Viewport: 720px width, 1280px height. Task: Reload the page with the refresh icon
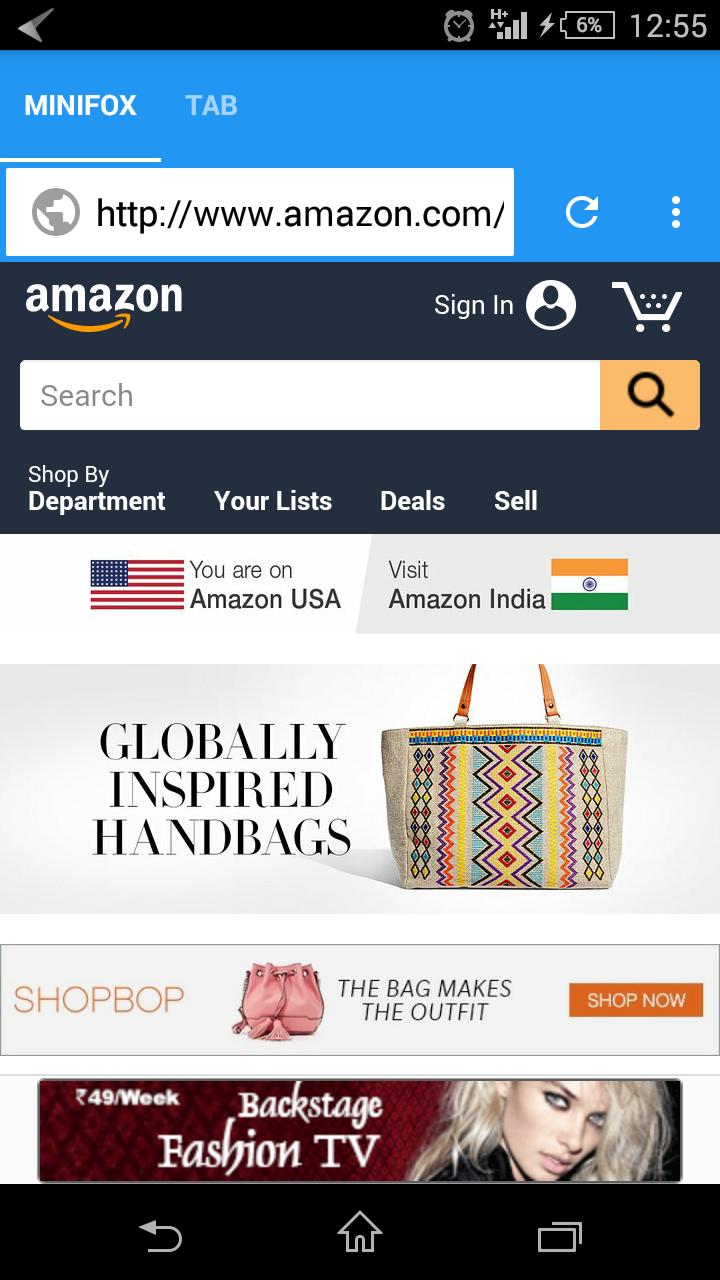coord(582,212)
